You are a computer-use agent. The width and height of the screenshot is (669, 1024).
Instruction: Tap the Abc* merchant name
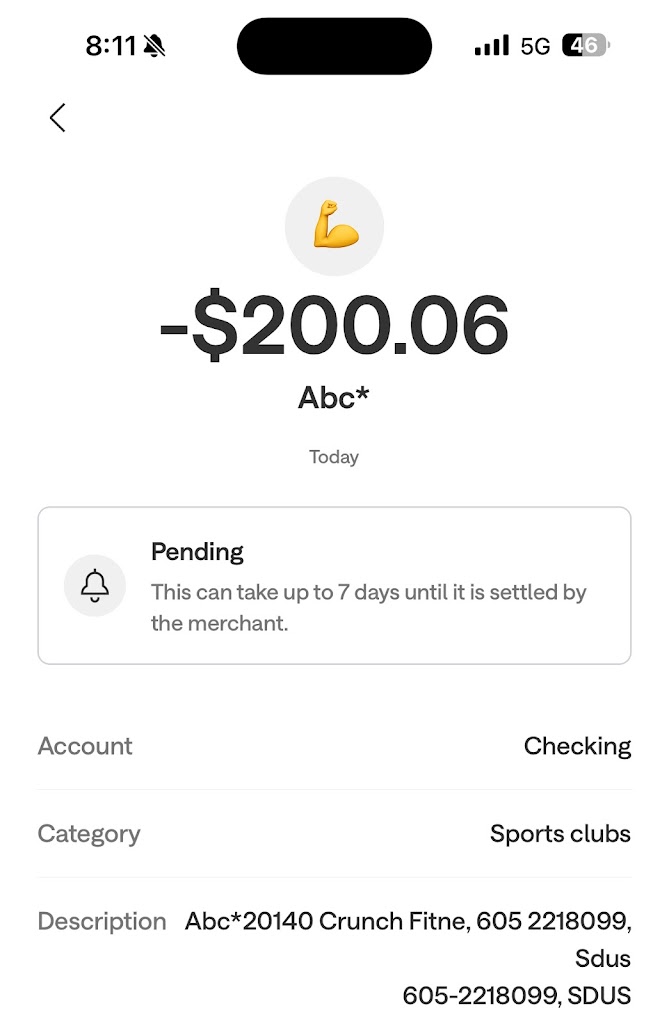tap(334, 397)
